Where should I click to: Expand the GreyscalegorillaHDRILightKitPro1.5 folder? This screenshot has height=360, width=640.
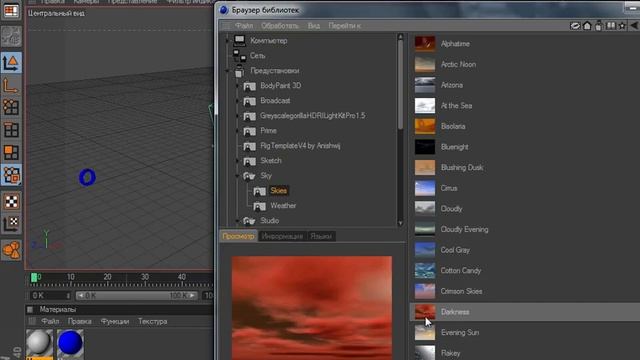point(238,116)
